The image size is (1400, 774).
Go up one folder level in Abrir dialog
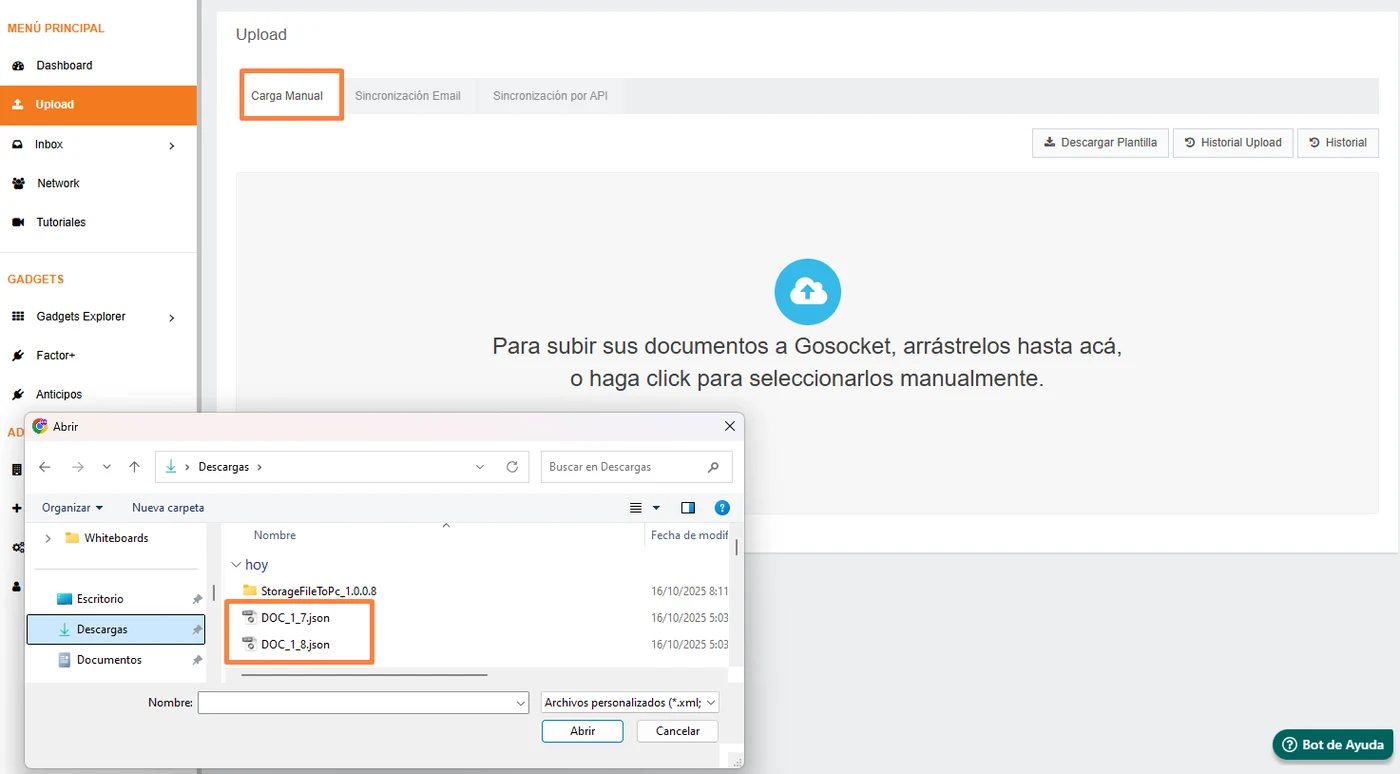point(134,467)
